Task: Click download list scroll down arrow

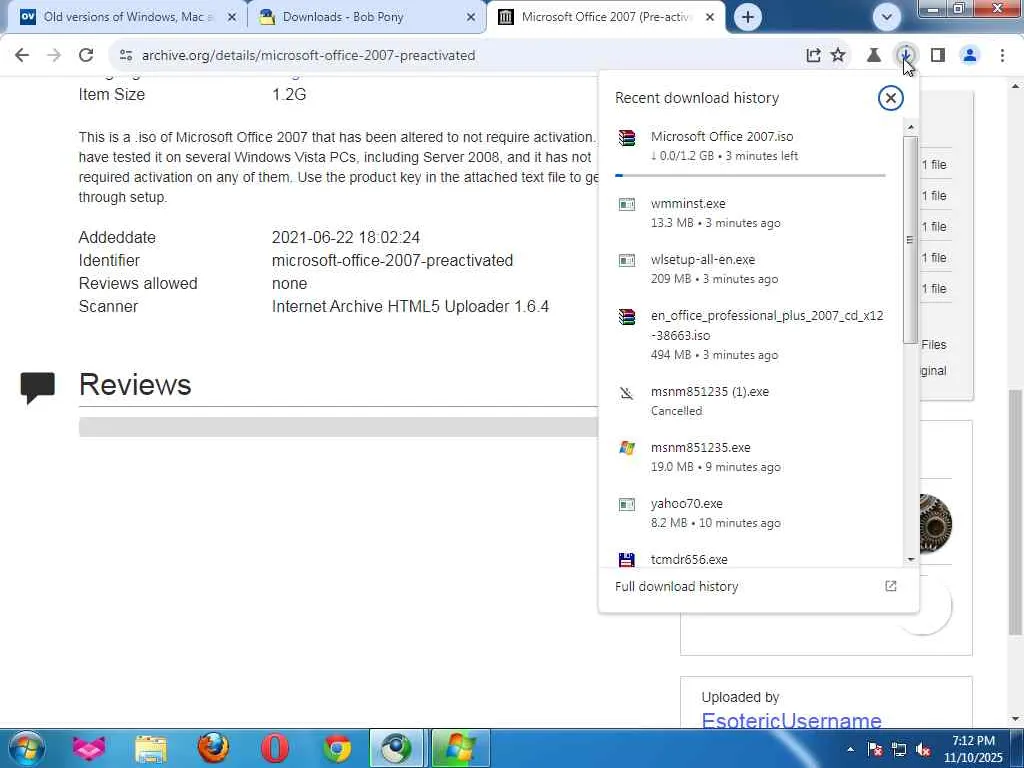Action: [x=911, y=560]
